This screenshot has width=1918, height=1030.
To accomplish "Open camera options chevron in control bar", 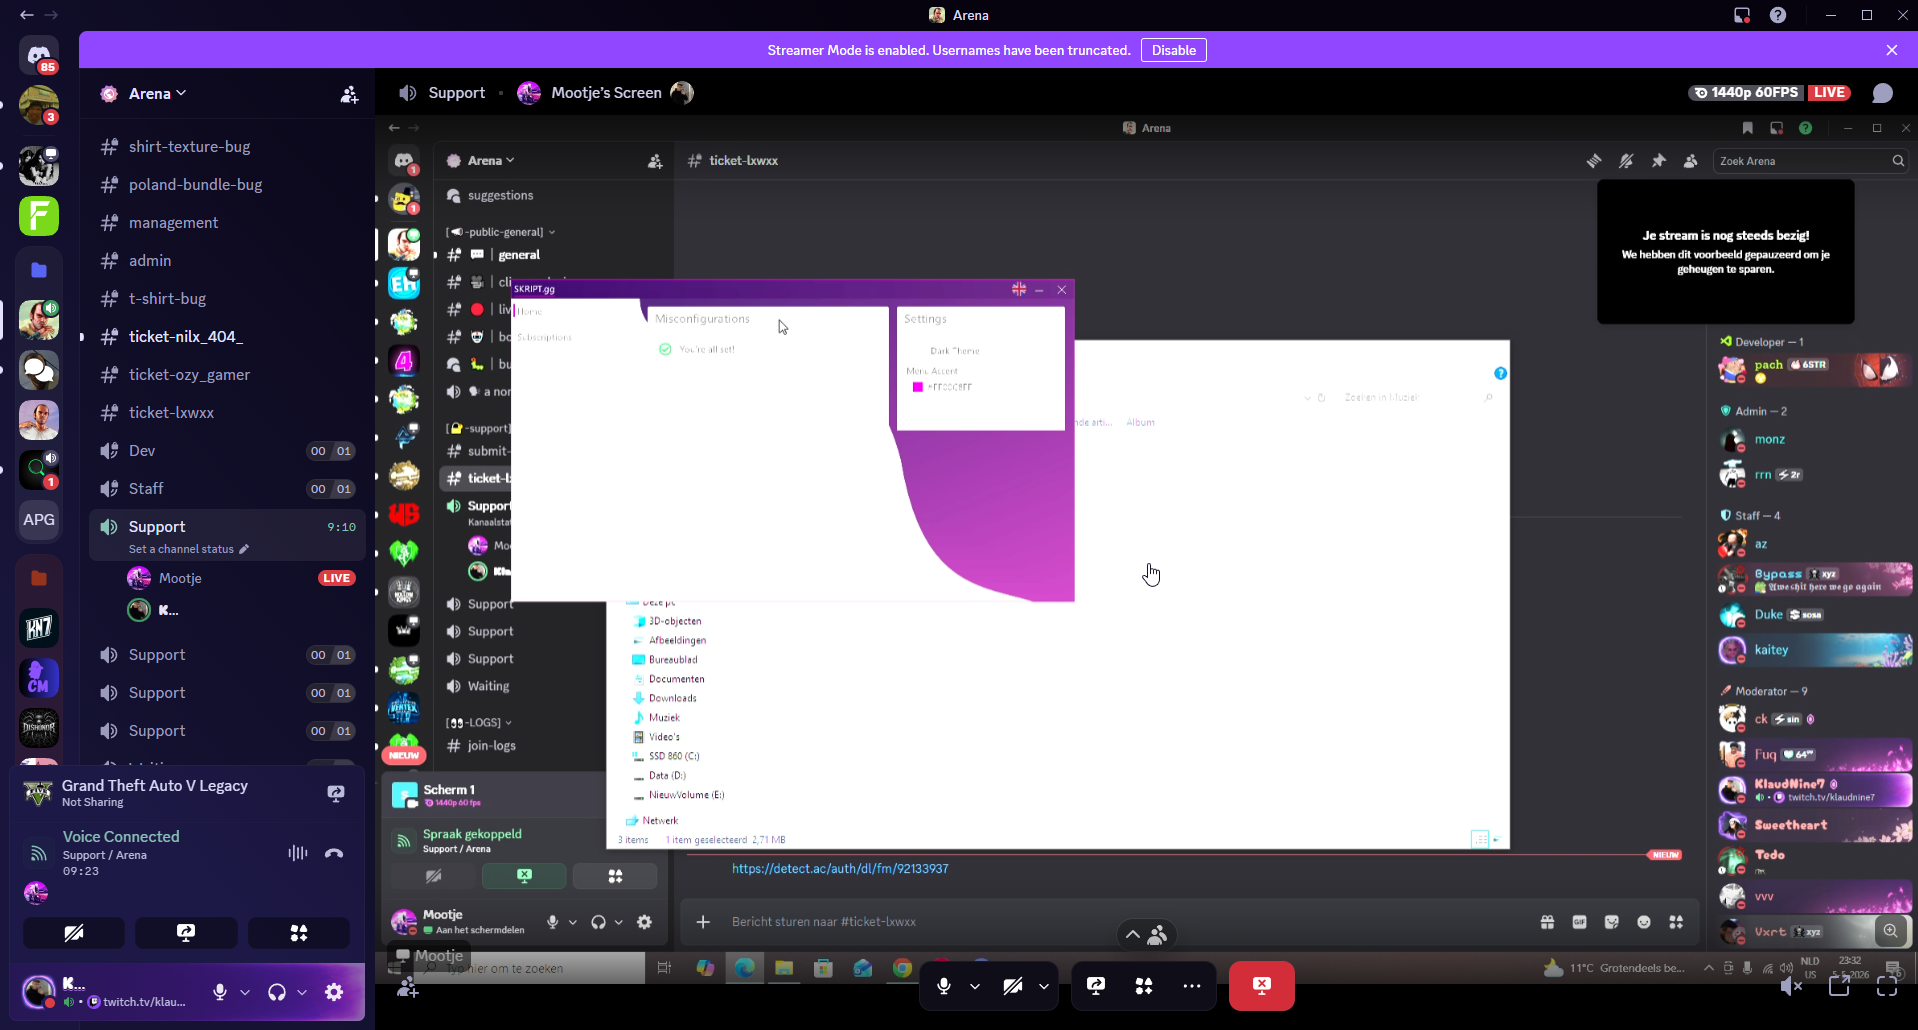I will tap(1044, 986).
